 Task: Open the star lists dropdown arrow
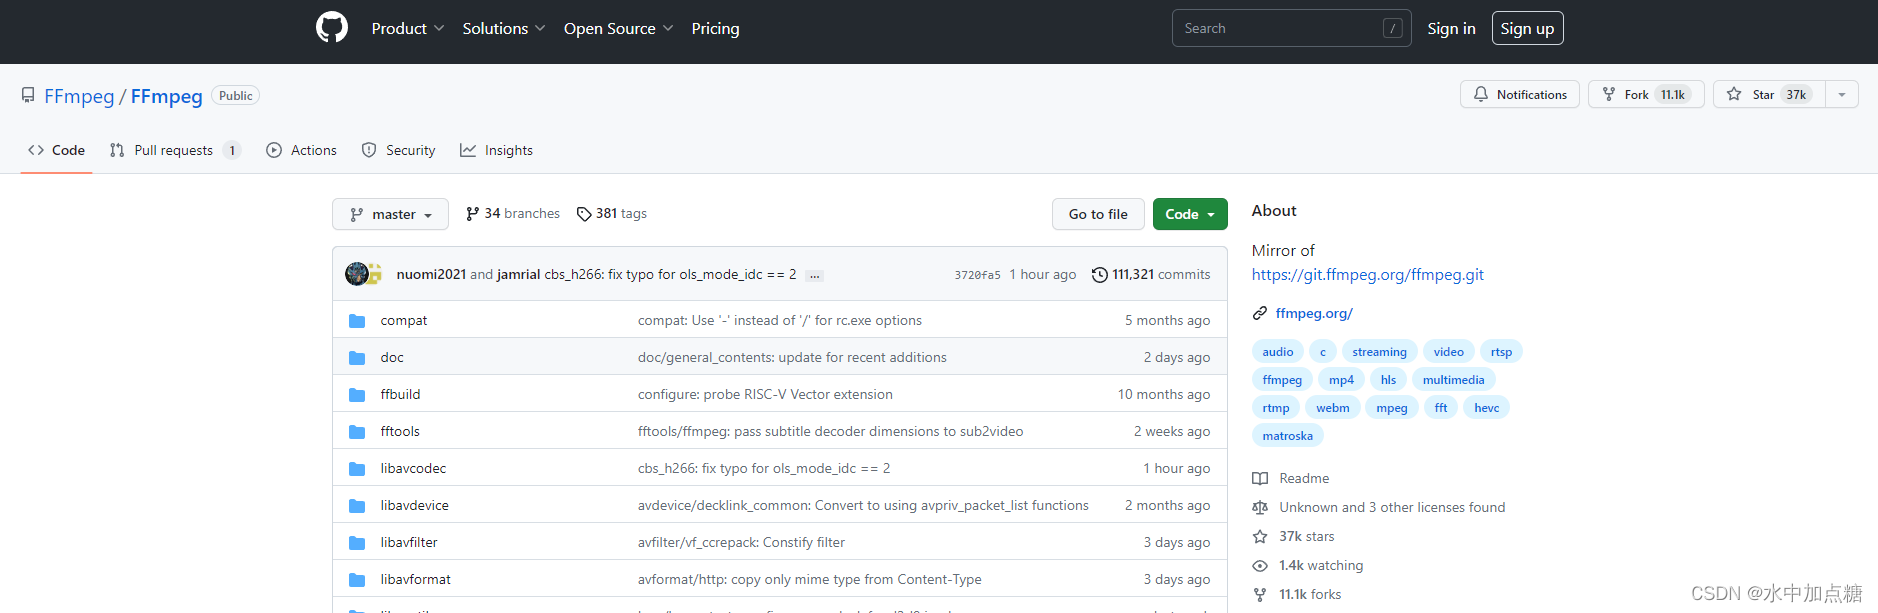coord(1842,94)
